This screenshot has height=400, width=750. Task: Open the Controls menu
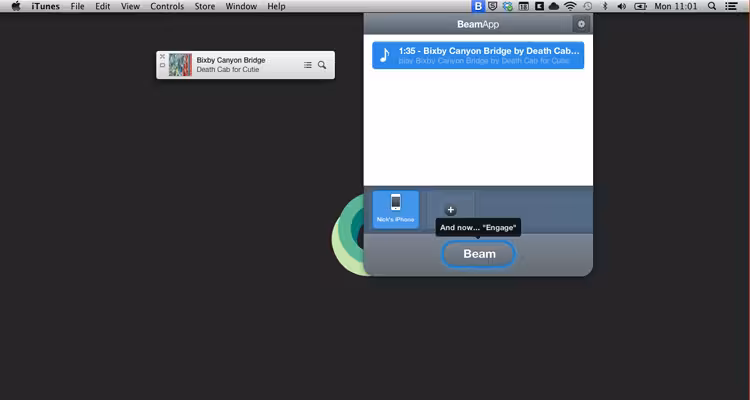[x=167, y=6]
